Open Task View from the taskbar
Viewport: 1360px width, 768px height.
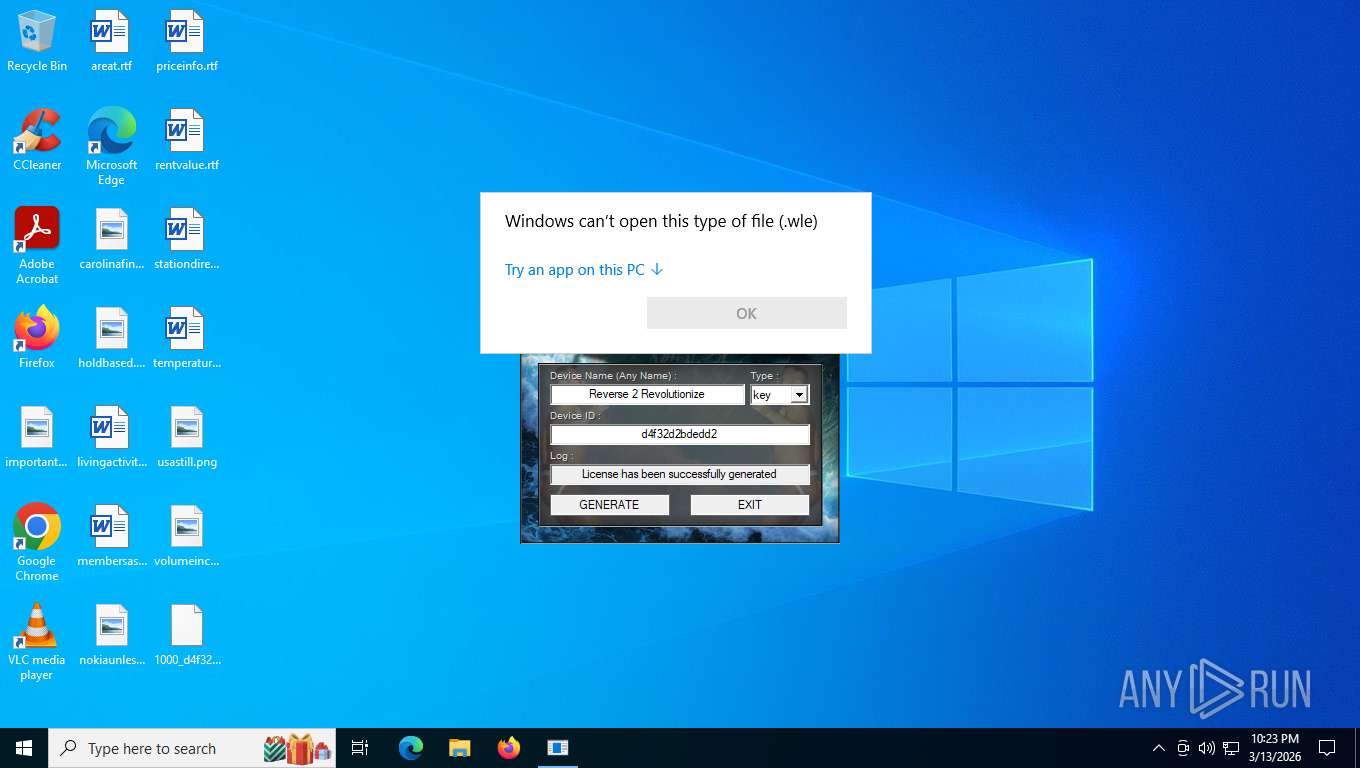(360, 748)
